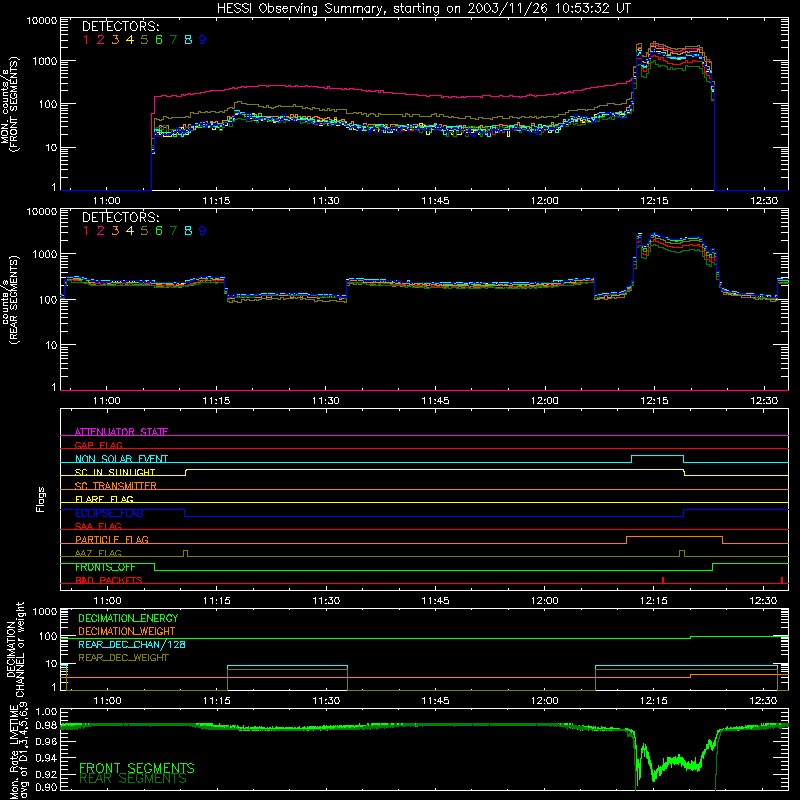Click 11:30 tick label under rear segments plot
The width and height of the screenshot is (800, 800).
326,401
